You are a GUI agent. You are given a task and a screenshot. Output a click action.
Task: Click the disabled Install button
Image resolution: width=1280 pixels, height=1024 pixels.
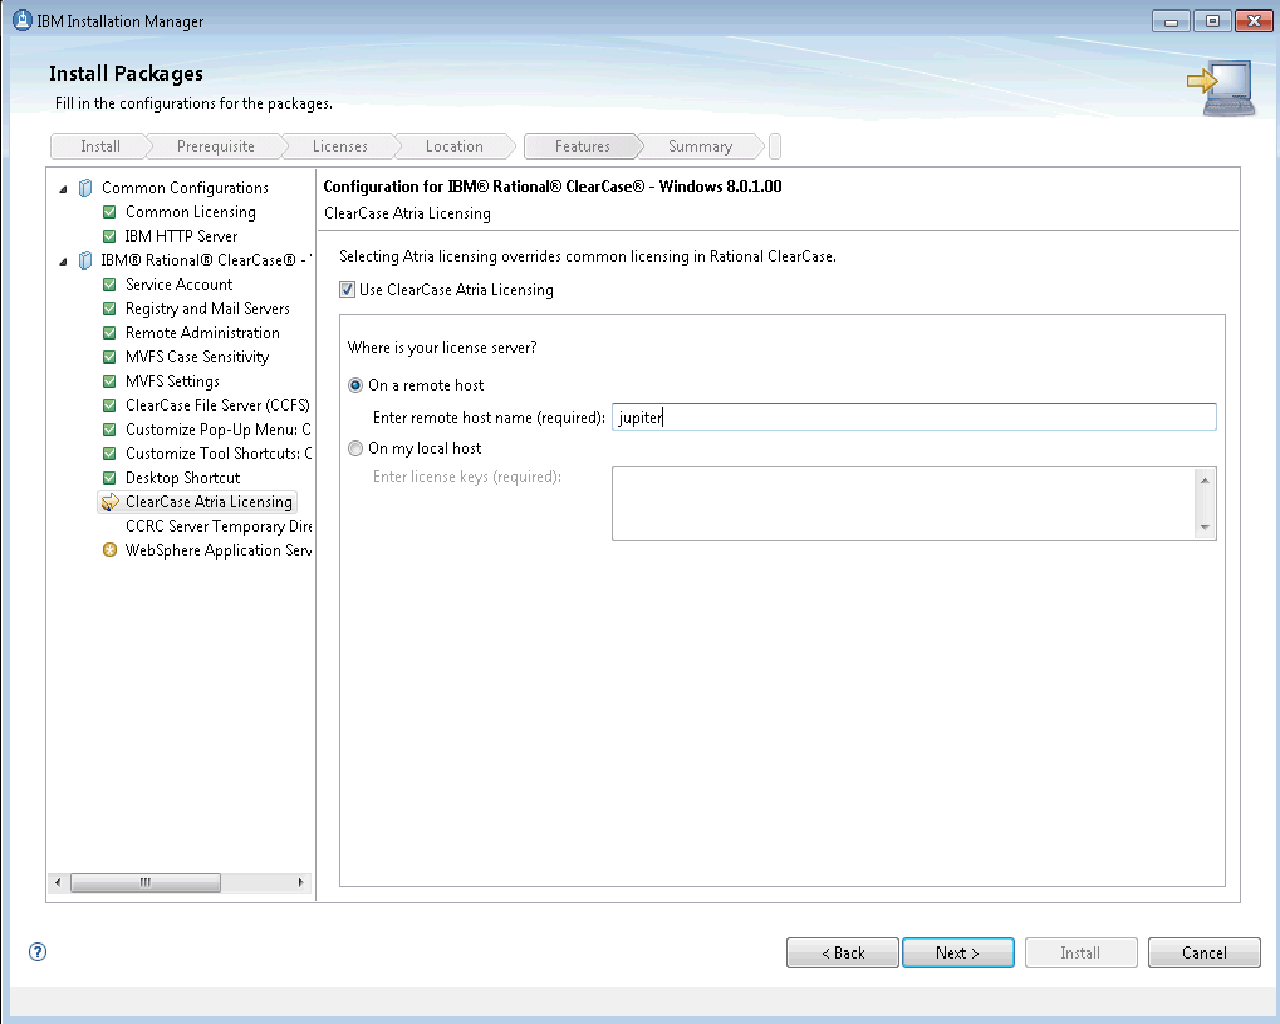point(1081,953)
